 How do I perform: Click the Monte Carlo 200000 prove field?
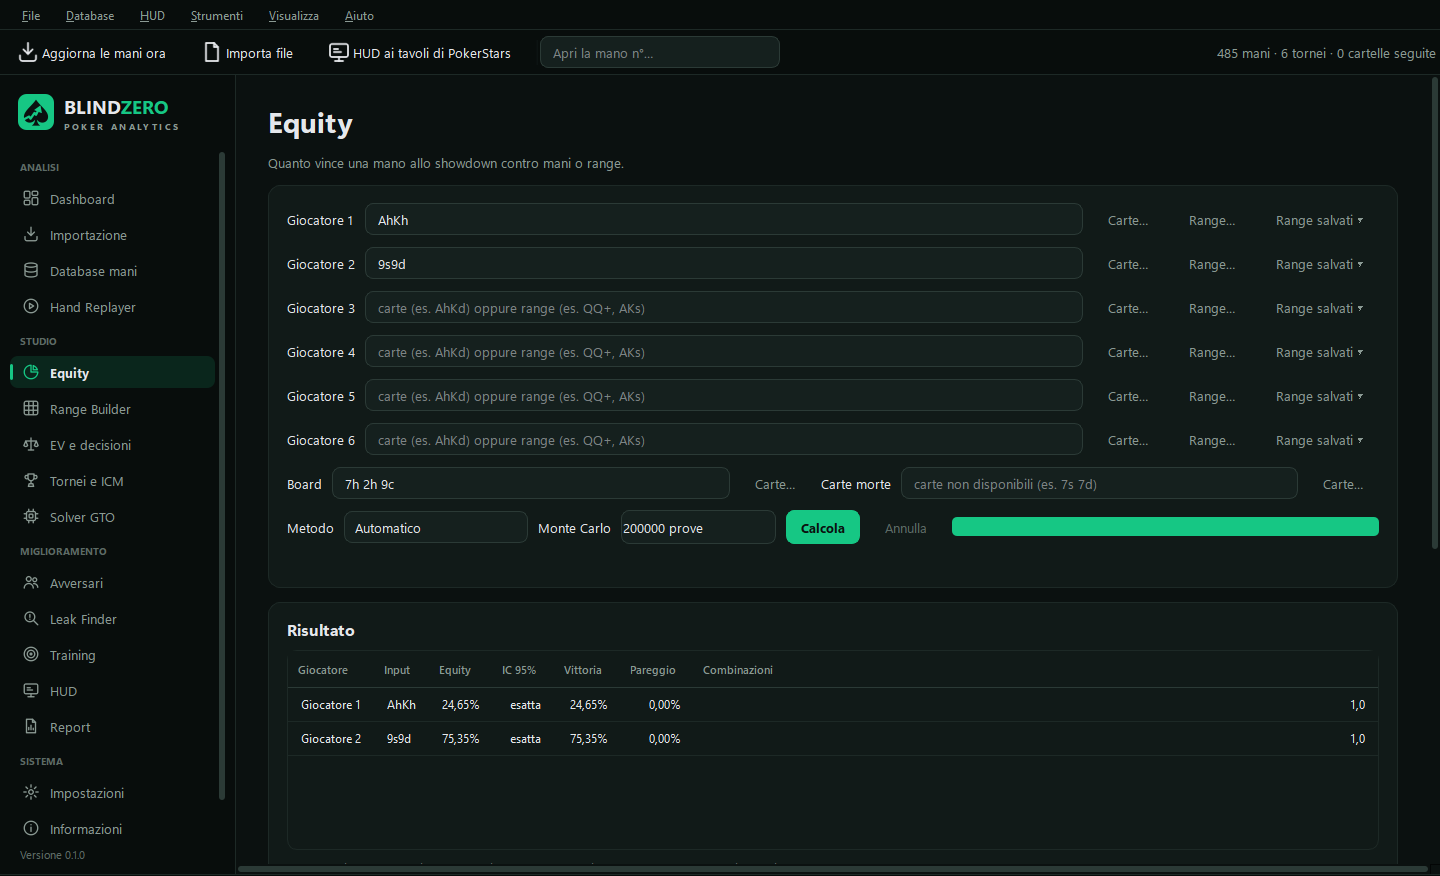tap(698, 527)
